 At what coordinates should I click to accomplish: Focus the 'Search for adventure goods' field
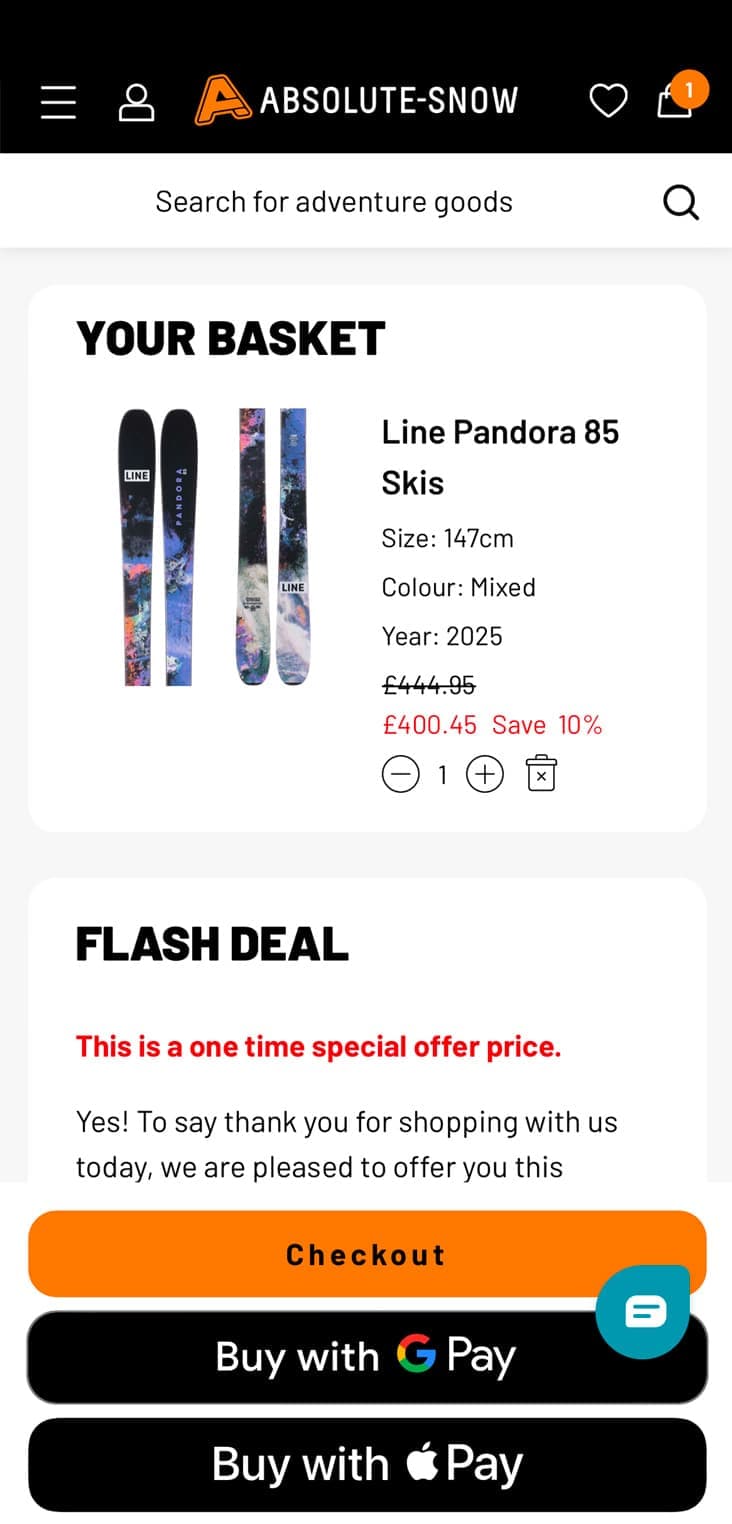click(x=334, y=202)
